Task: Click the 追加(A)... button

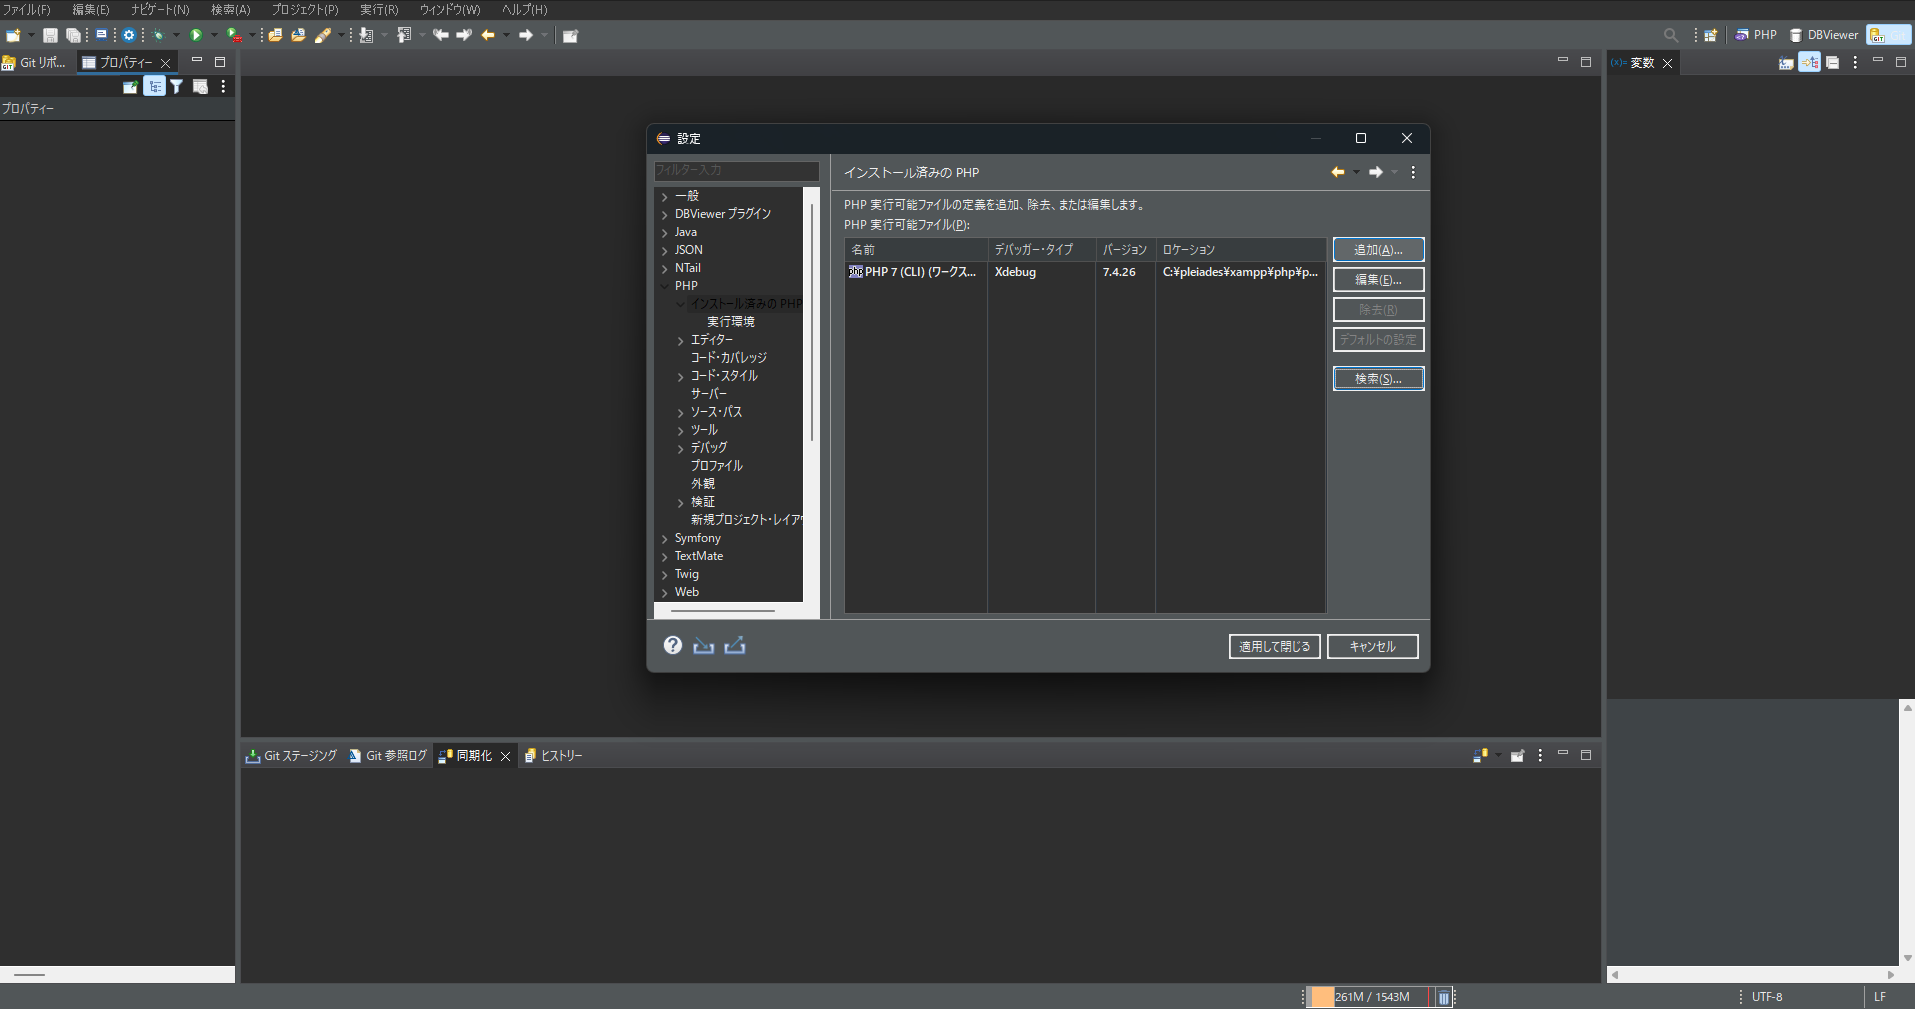Action: 1378,250
